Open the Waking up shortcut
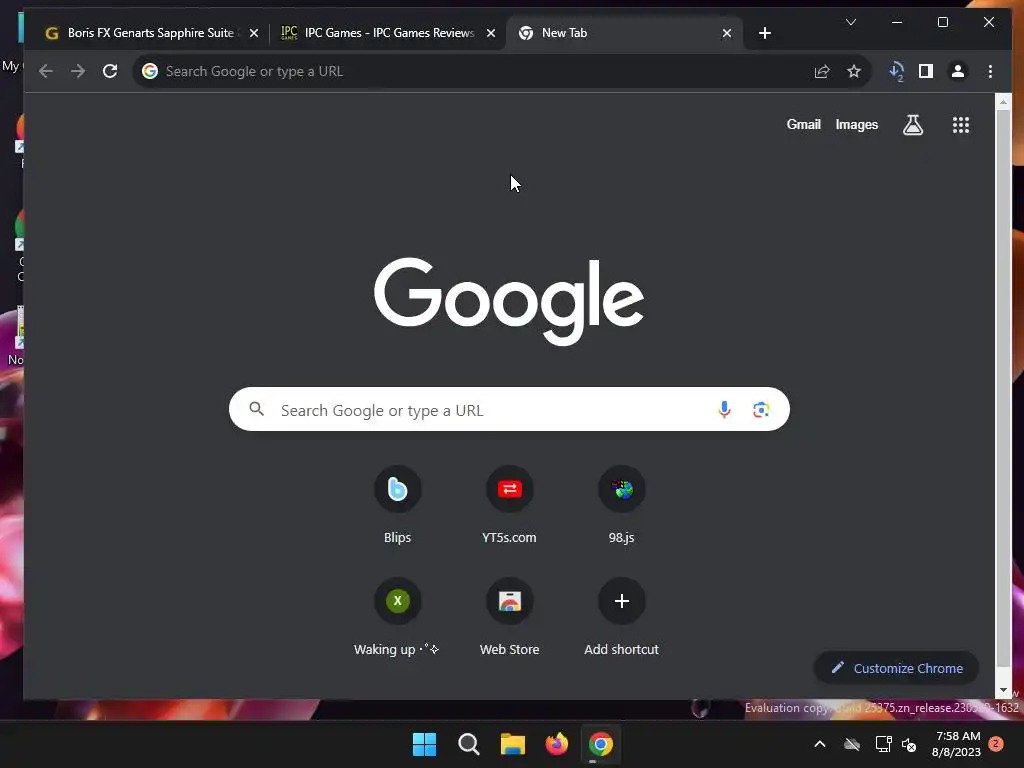Image resolution: width=1024 pixels, height=768 pixels. coord(397,617)
